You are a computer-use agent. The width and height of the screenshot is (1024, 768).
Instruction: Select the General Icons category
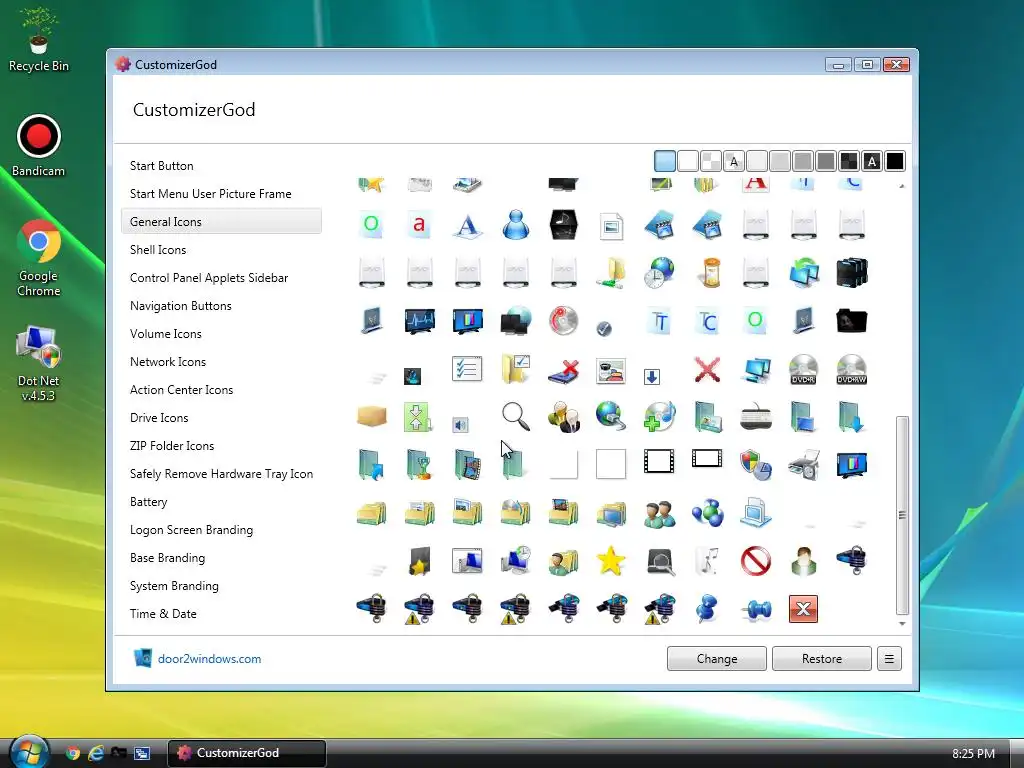(x=221, y=221)
